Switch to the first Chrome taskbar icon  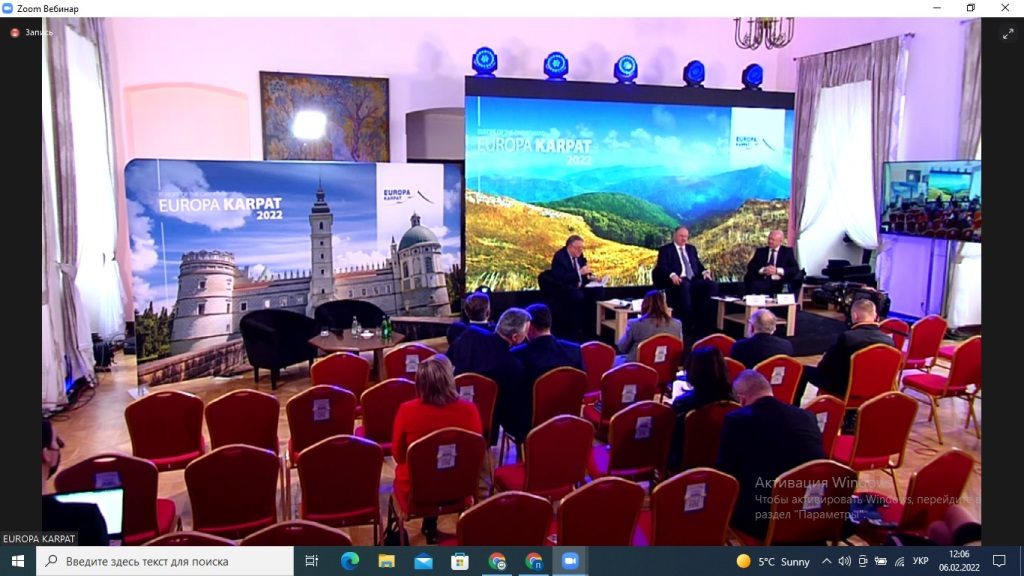pos(497,561)
